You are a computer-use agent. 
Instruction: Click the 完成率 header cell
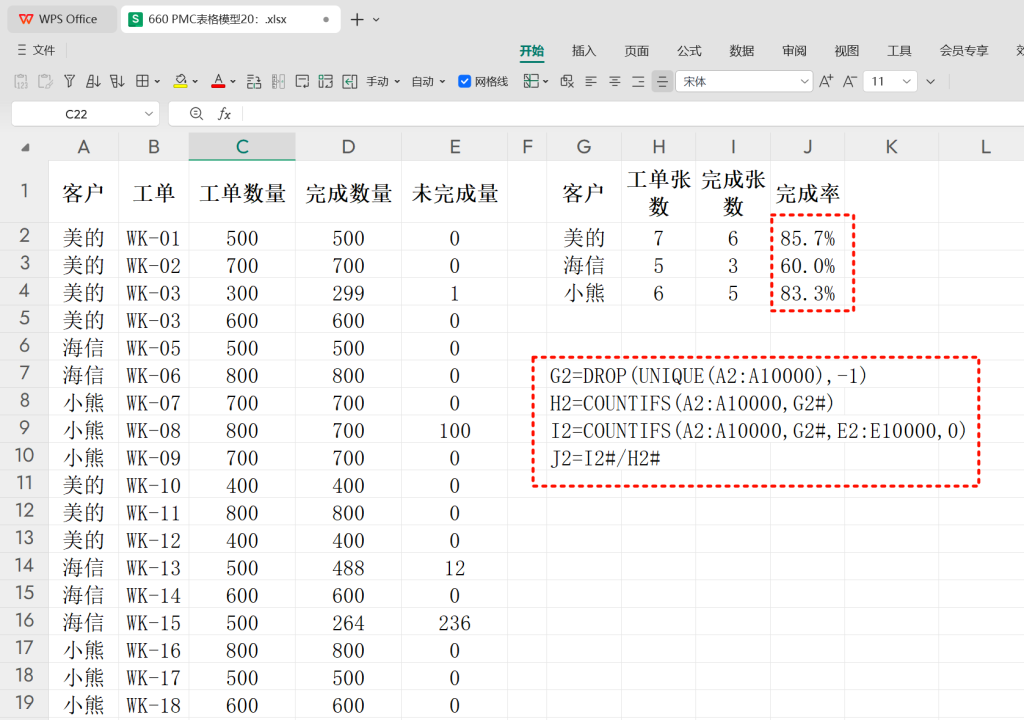(808, 193)
